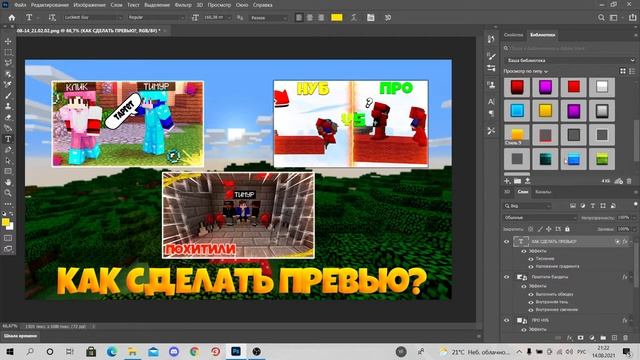Open the Справка menu
The width and height of the screenshot is (640, 360).
[x=262, y=5]
